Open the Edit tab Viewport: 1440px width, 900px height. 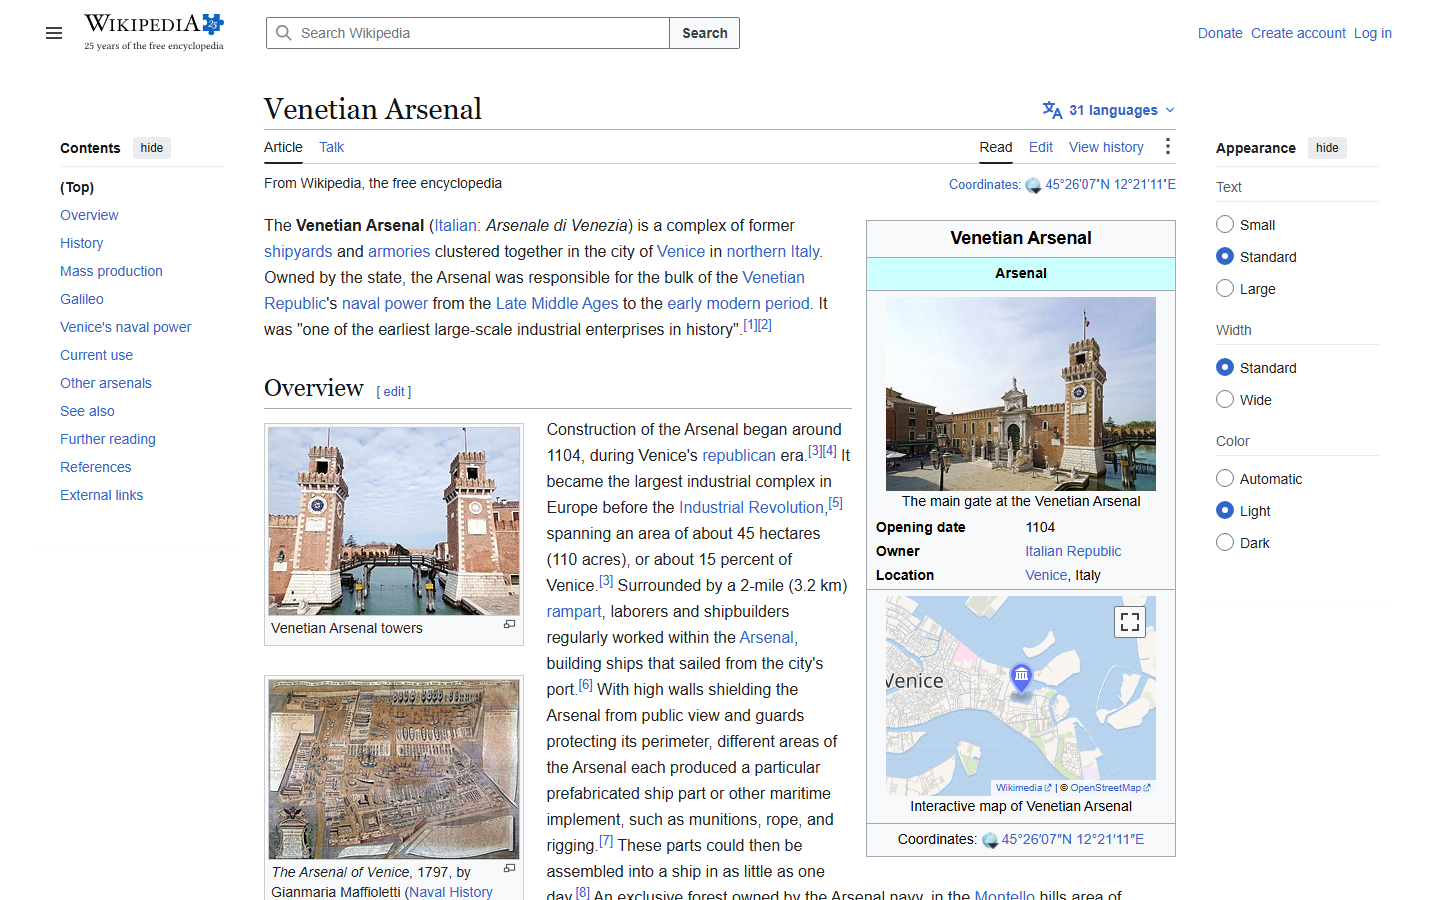point(1041,147)
